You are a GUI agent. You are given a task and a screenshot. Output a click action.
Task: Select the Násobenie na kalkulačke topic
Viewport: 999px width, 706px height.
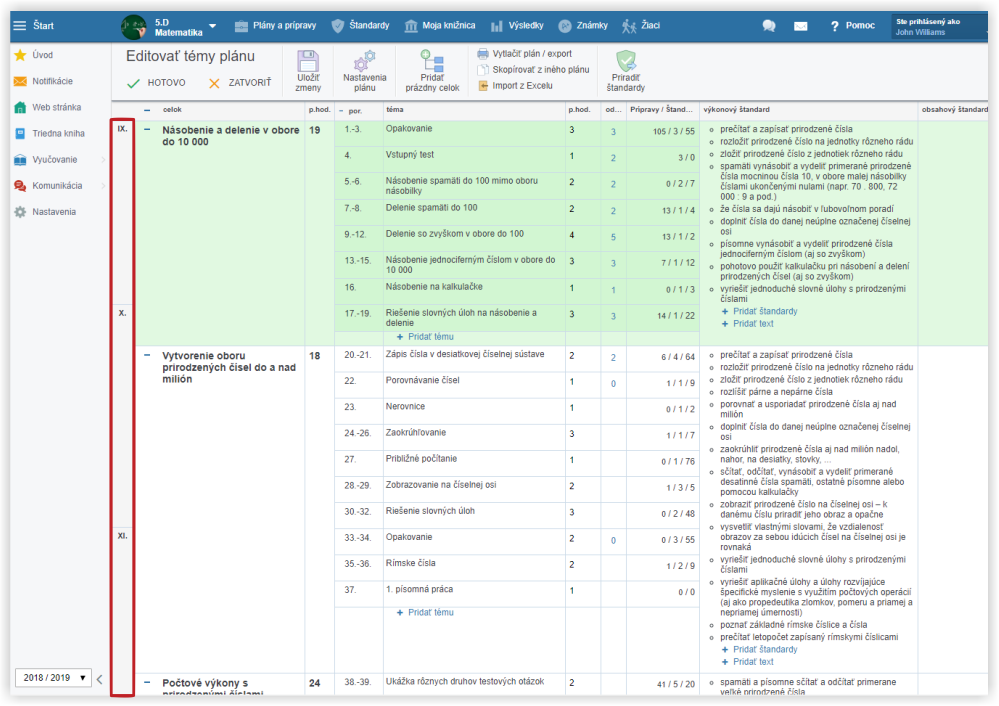(434, 287)
